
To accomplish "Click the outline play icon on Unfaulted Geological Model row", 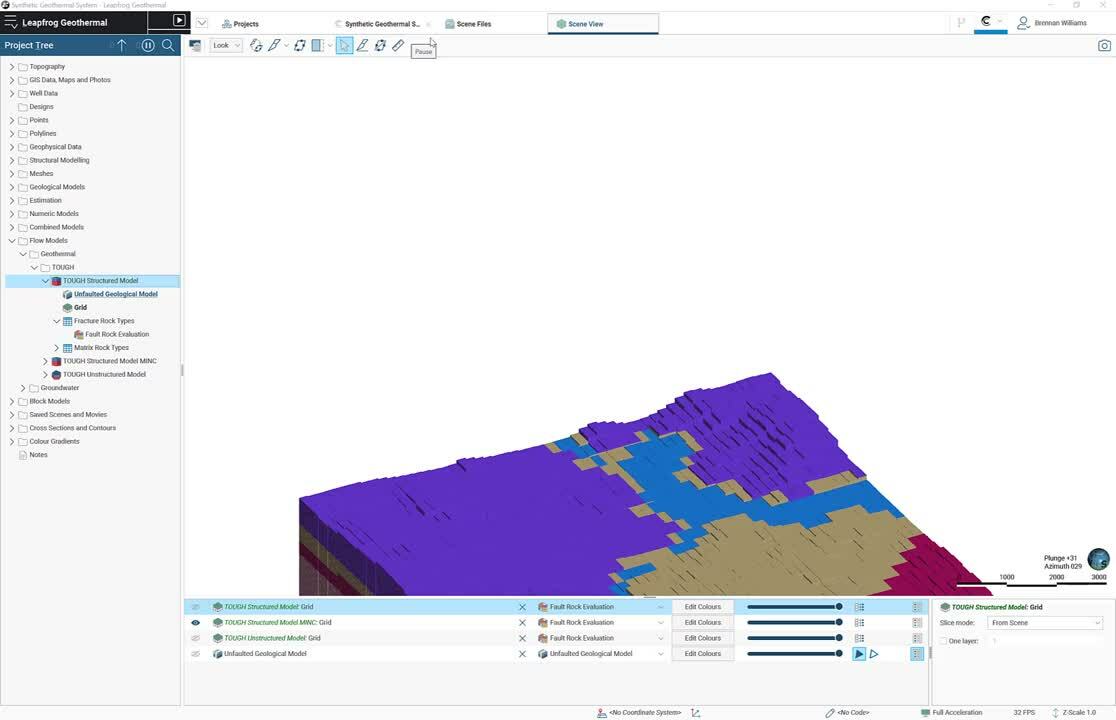I will pos(874,654).
